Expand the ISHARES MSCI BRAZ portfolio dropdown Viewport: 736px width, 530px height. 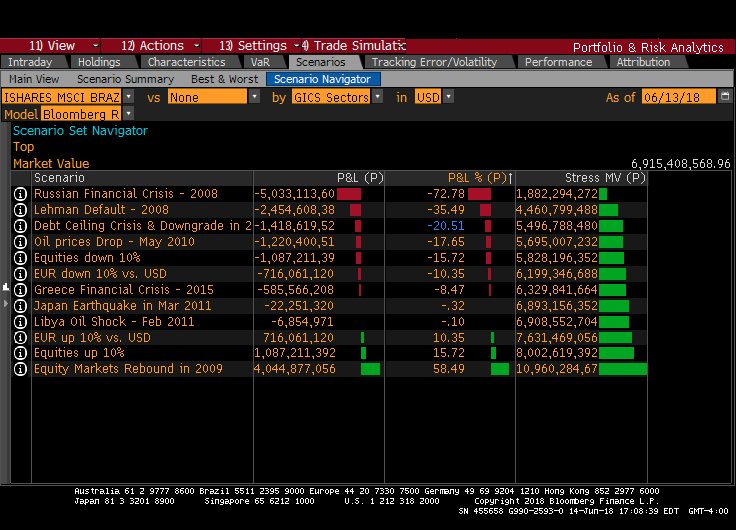tap(128, 97)
